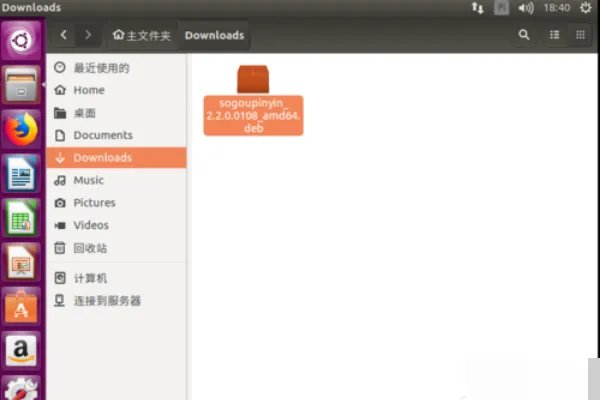Open LibreOffice Calc from the launcher

click(21, 218)
